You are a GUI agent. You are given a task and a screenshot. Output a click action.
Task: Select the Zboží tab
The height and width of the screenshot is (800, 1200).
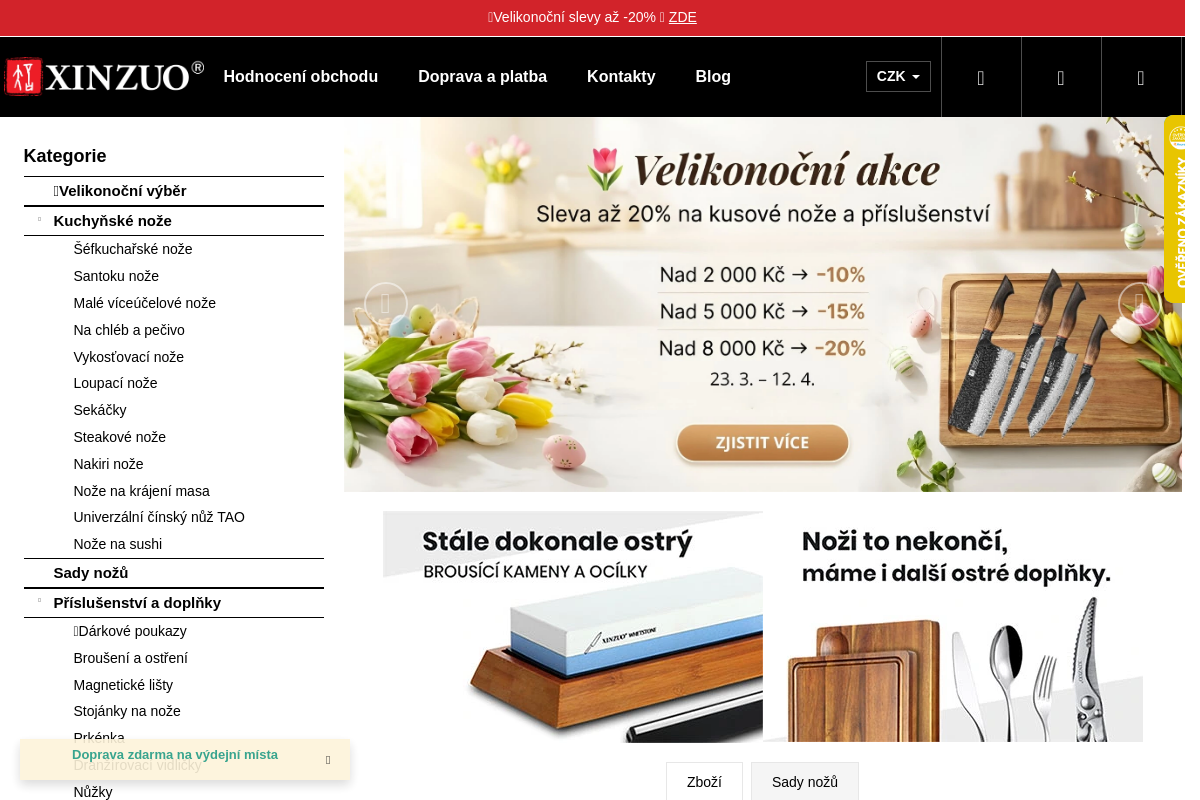pyautogui.click(x=704, y=781)
